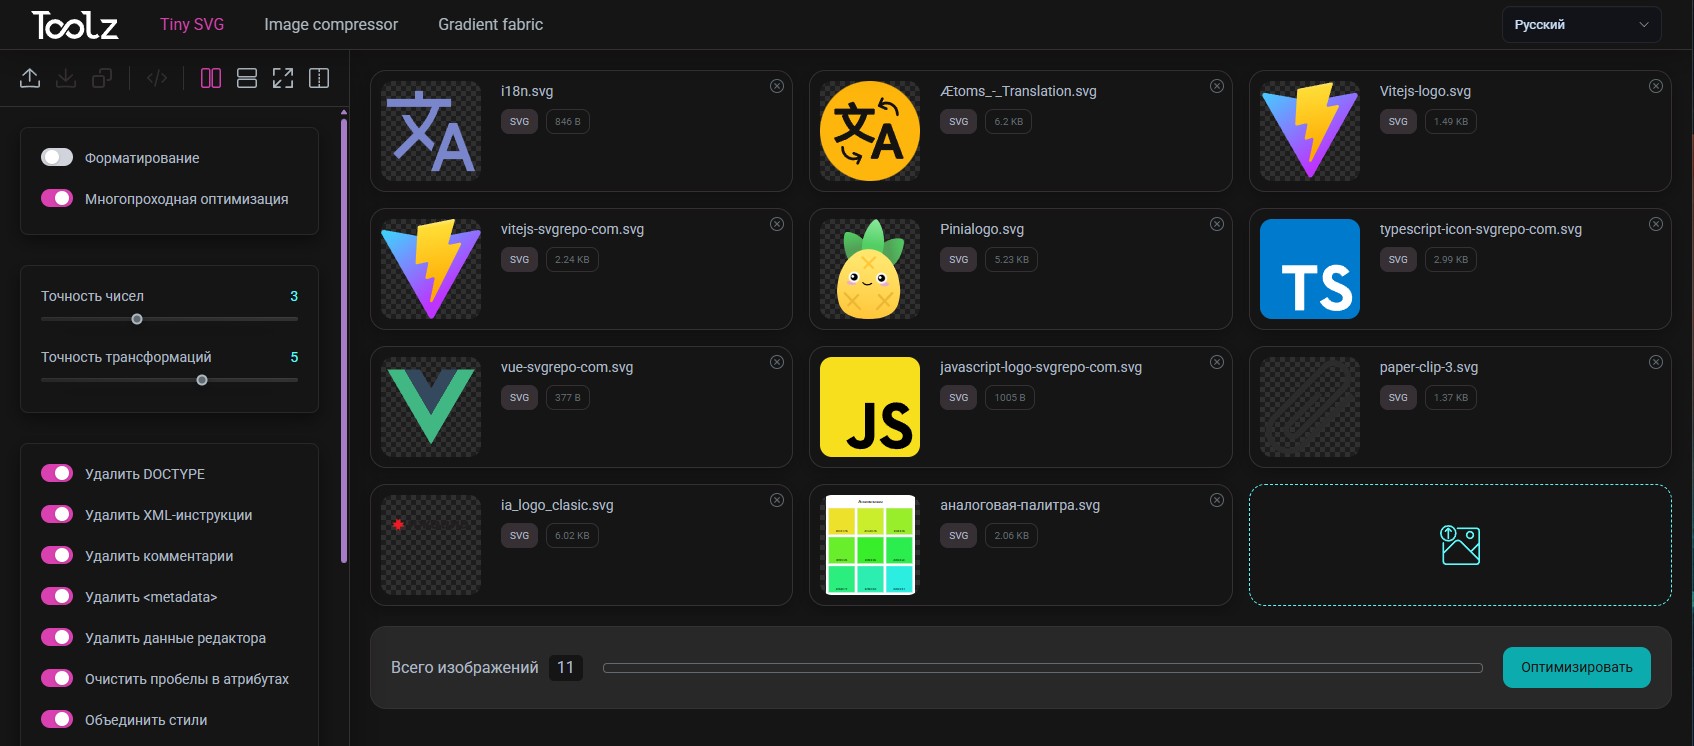The image size is (1694, 746).
Task: Click the split compare view icon
Action: pos(319,78)
